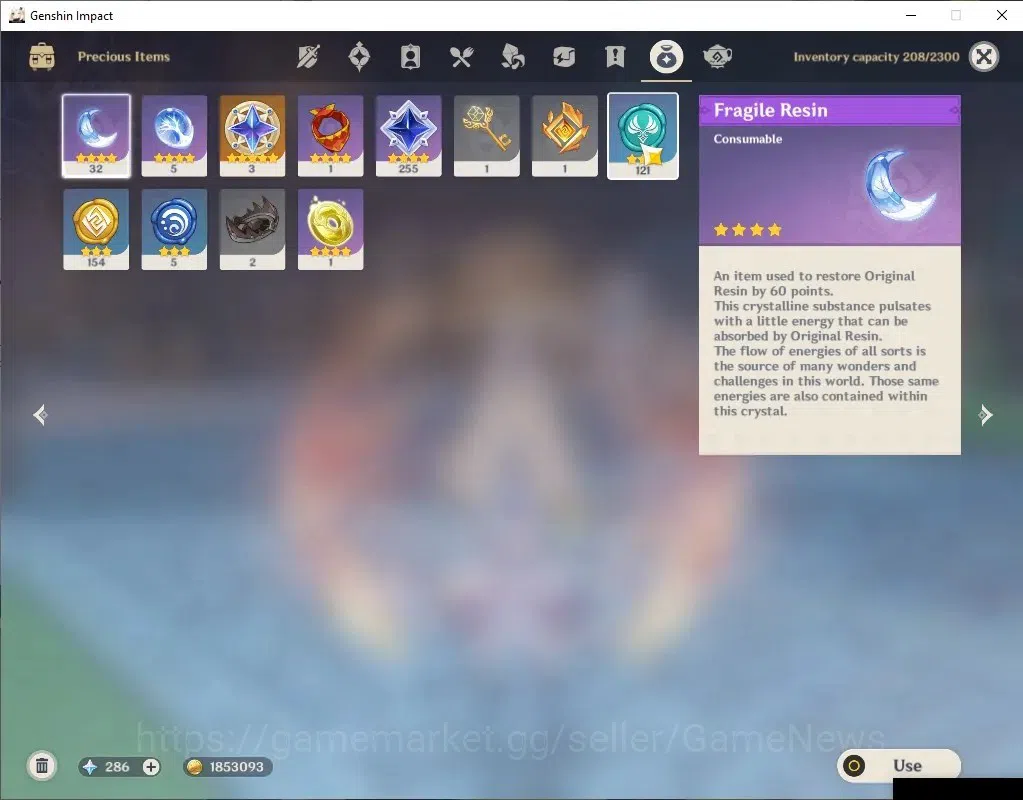
Task: Click the Fragile Resin description text
Action: [826, 343]
